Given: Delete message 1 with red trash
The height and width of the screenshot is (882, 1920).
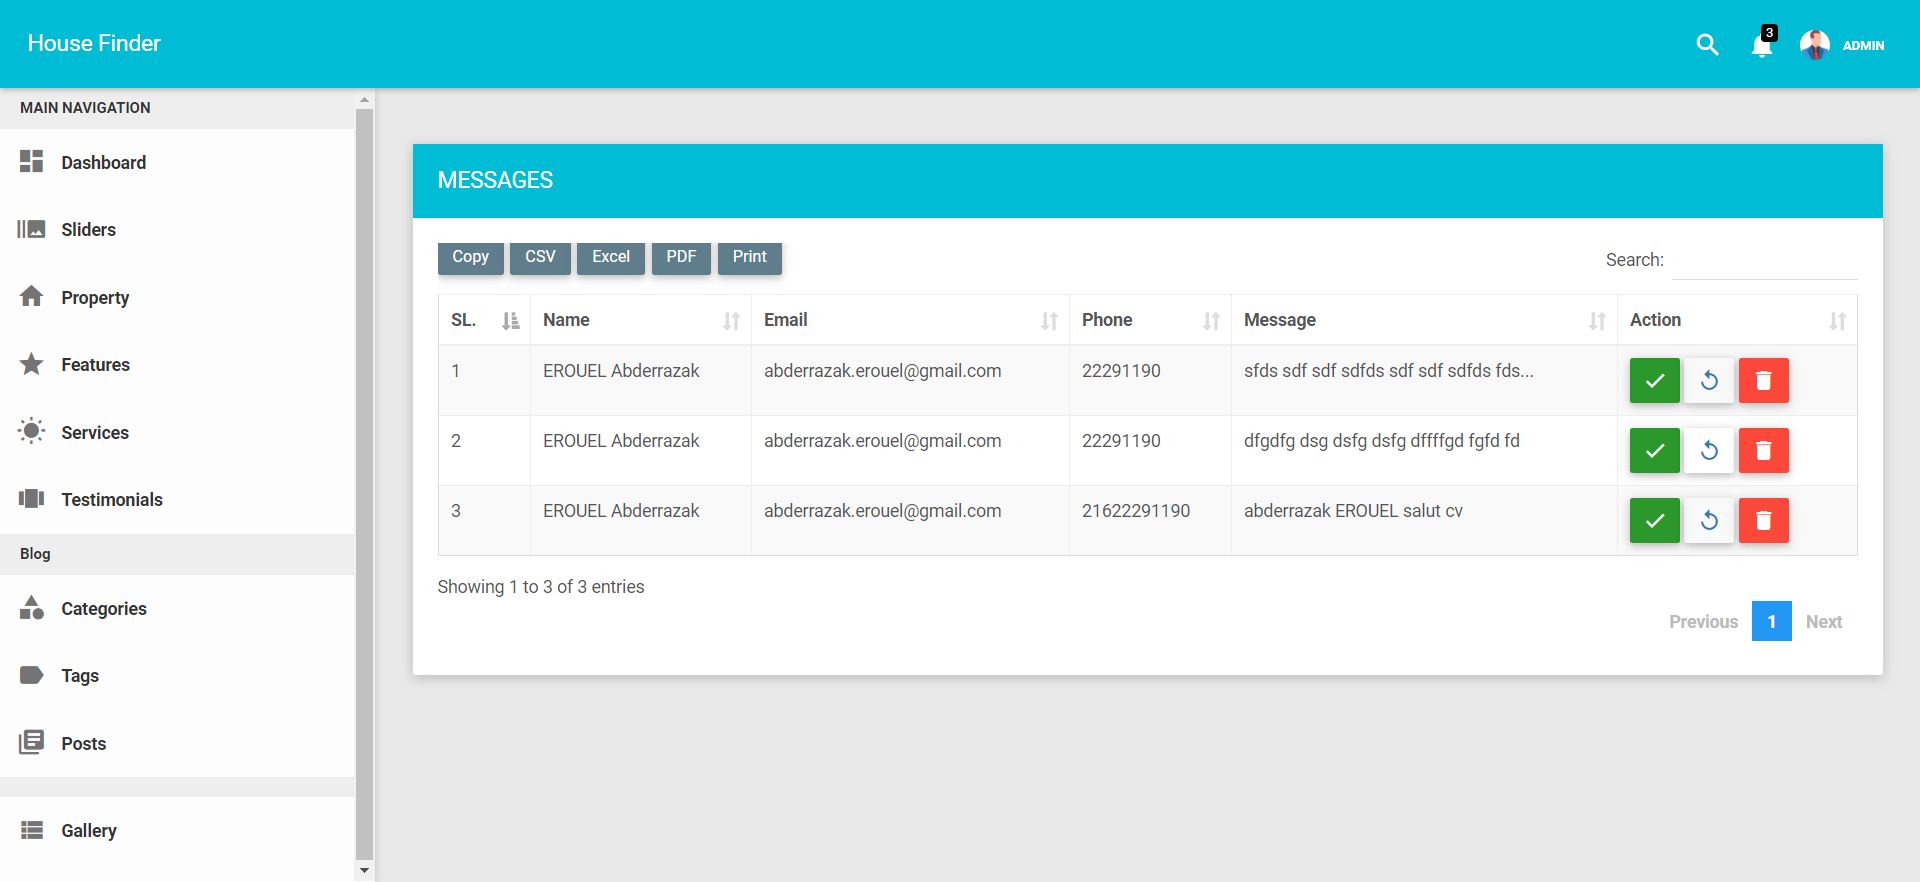Looking at the screenshot, I should (1764, 381).
